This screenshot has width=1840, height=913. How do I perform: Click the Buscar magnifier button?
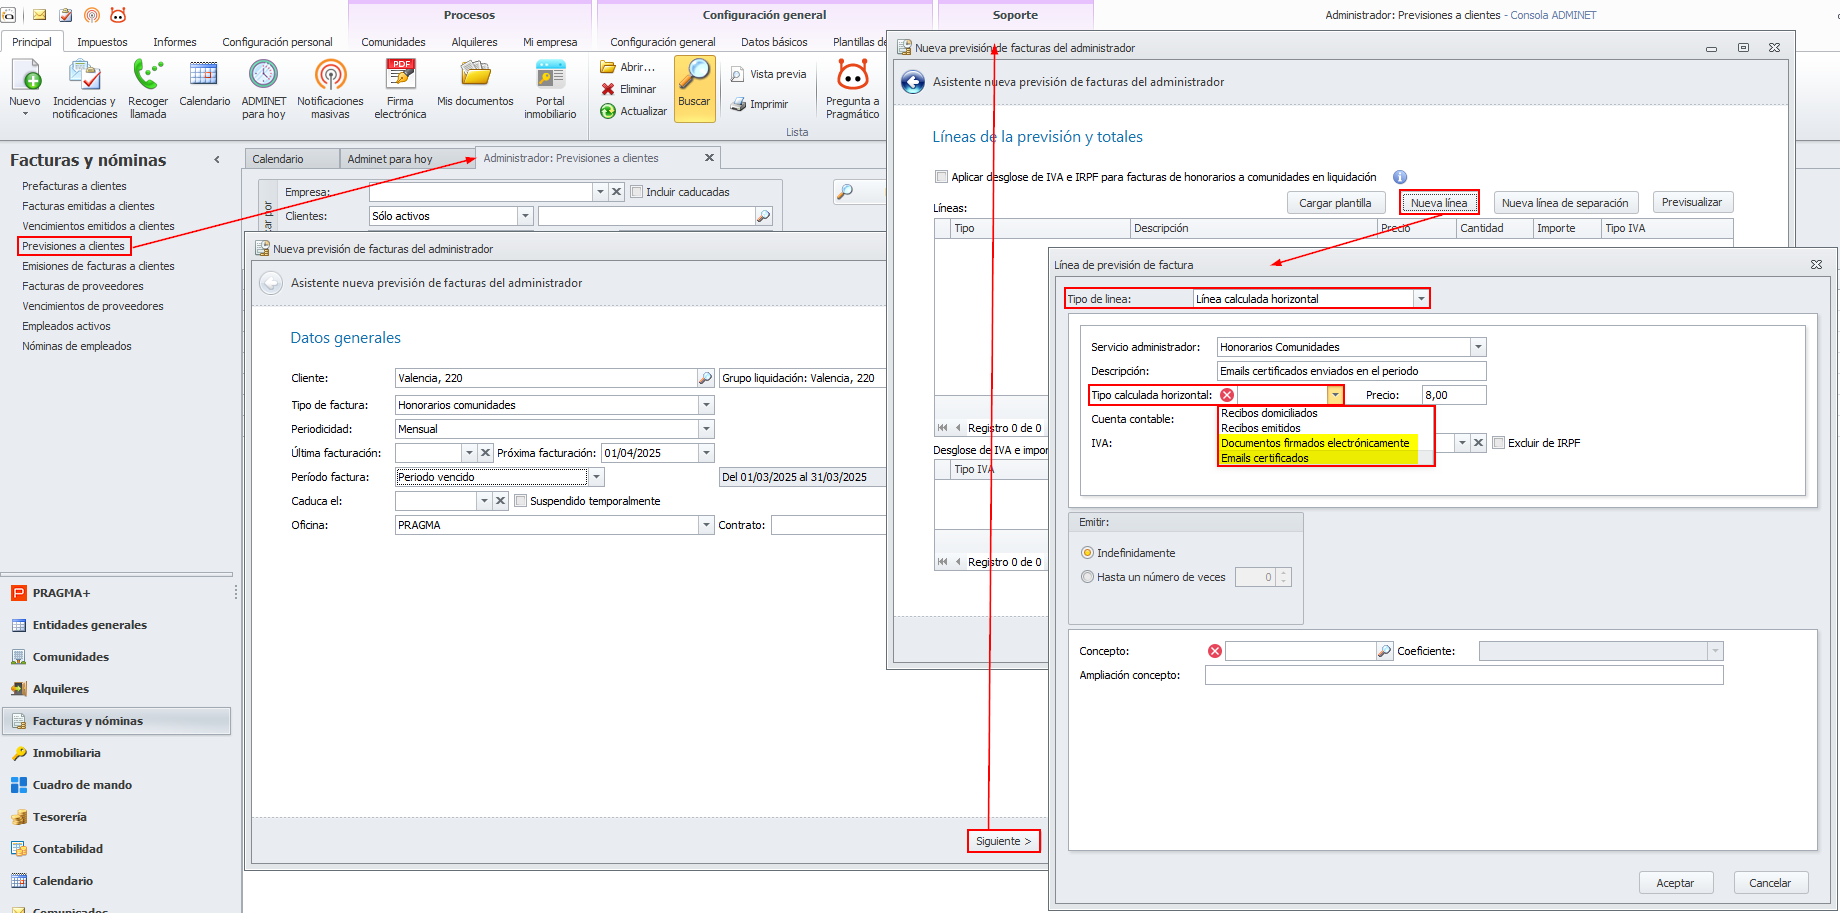[694, 88]
